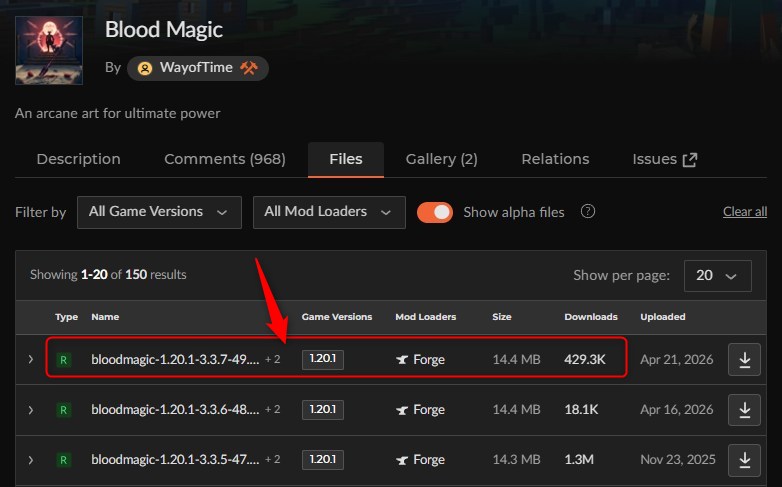The image size is (782, 487).
Task: Click the Clear all filters link
Action: click(745, 212)
